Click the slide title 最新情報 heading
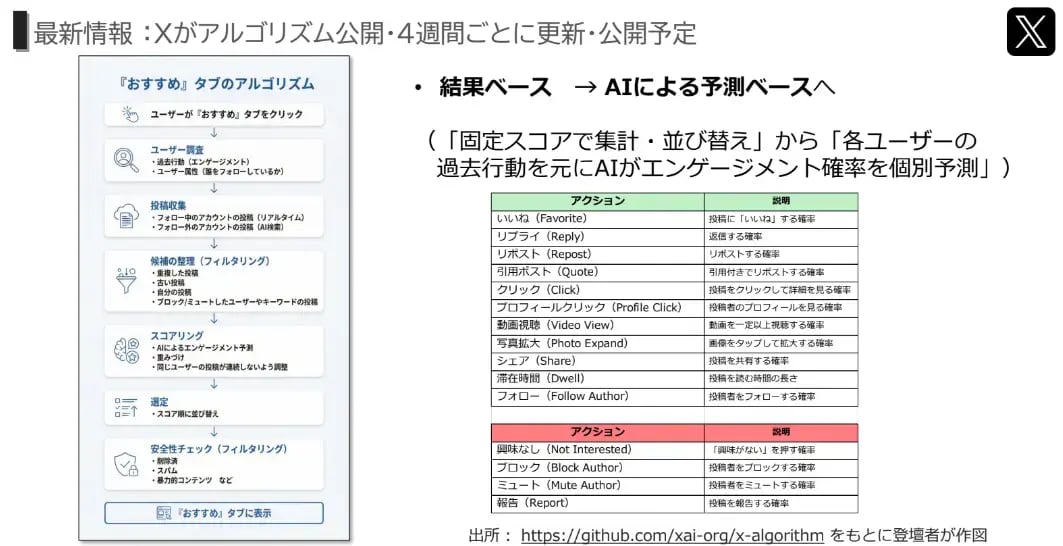Screen dimensions: 1063x546 pos(365,33)
